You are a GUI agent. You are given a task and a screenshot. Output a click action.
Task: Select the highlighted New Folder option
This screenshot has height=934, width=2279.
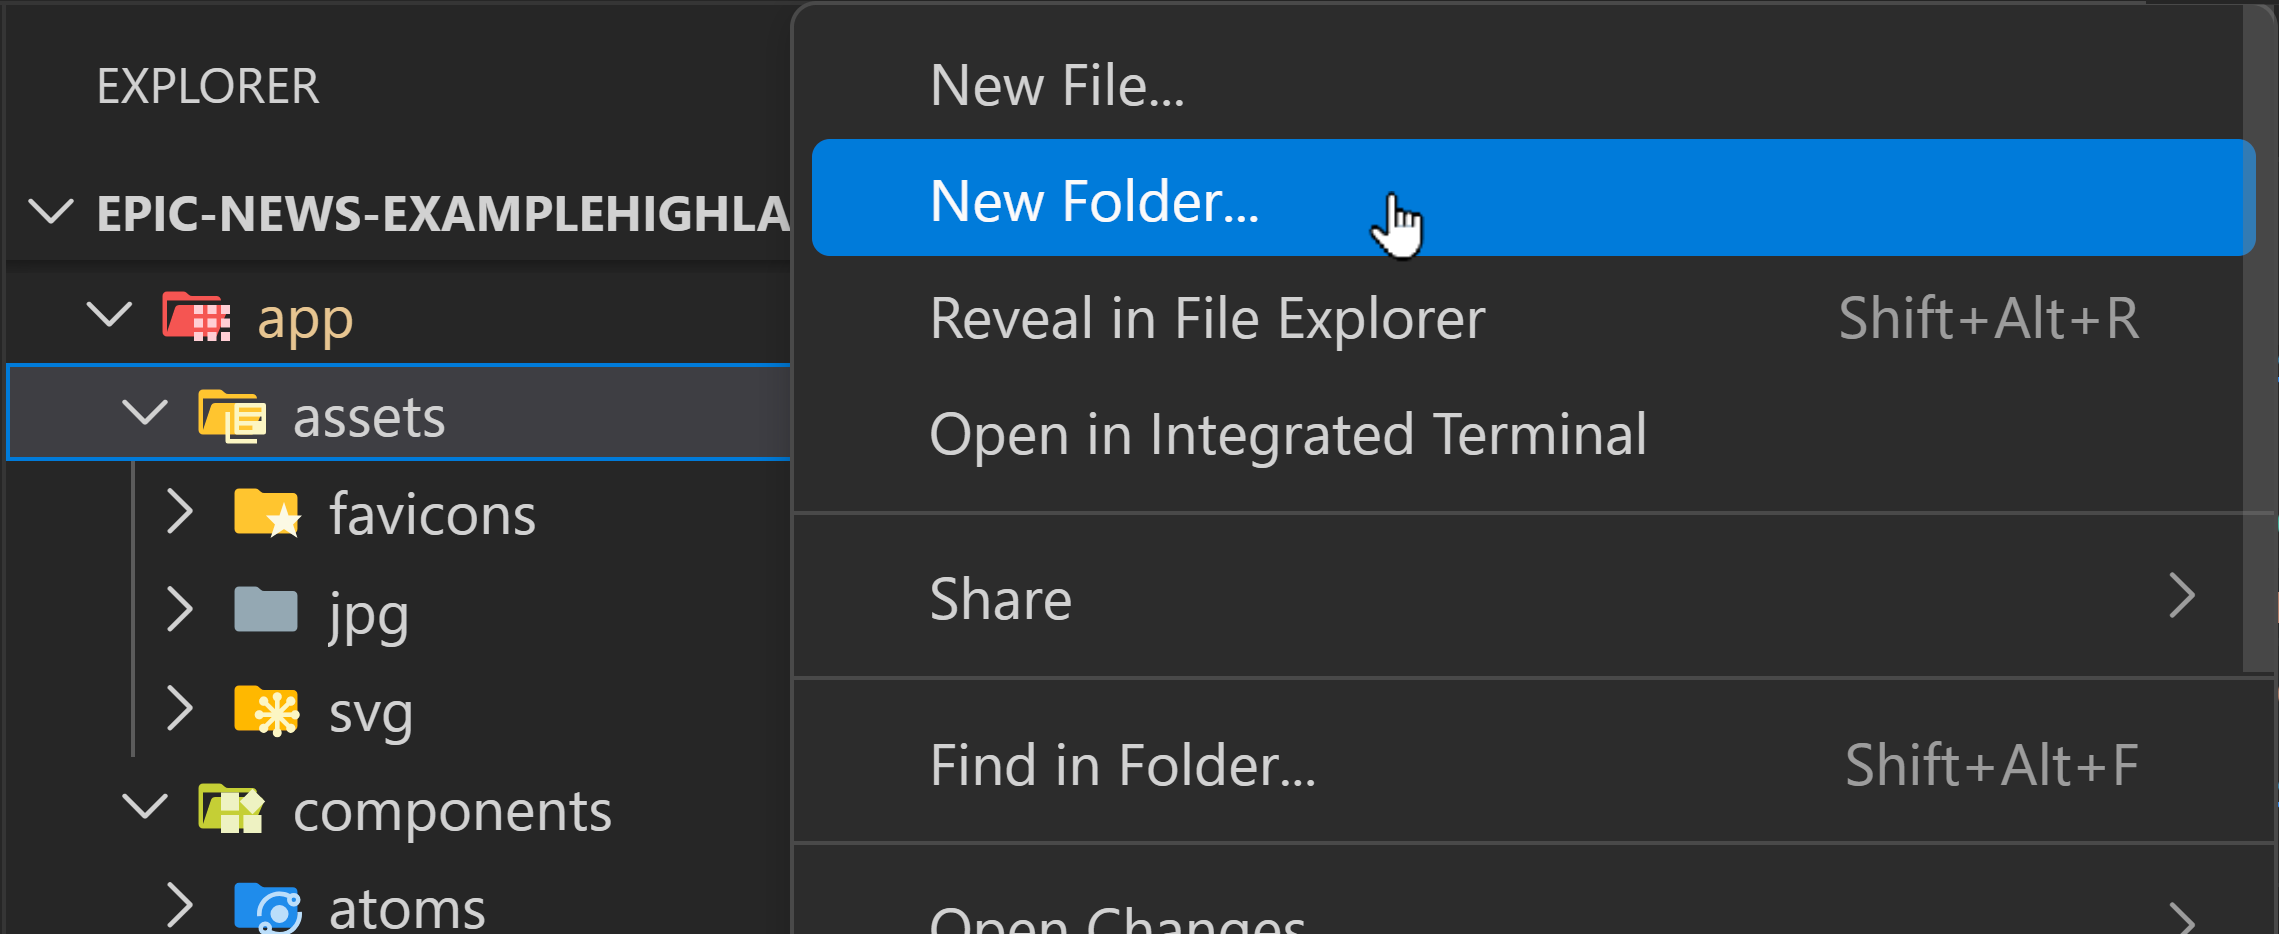tap(1093, 199)
